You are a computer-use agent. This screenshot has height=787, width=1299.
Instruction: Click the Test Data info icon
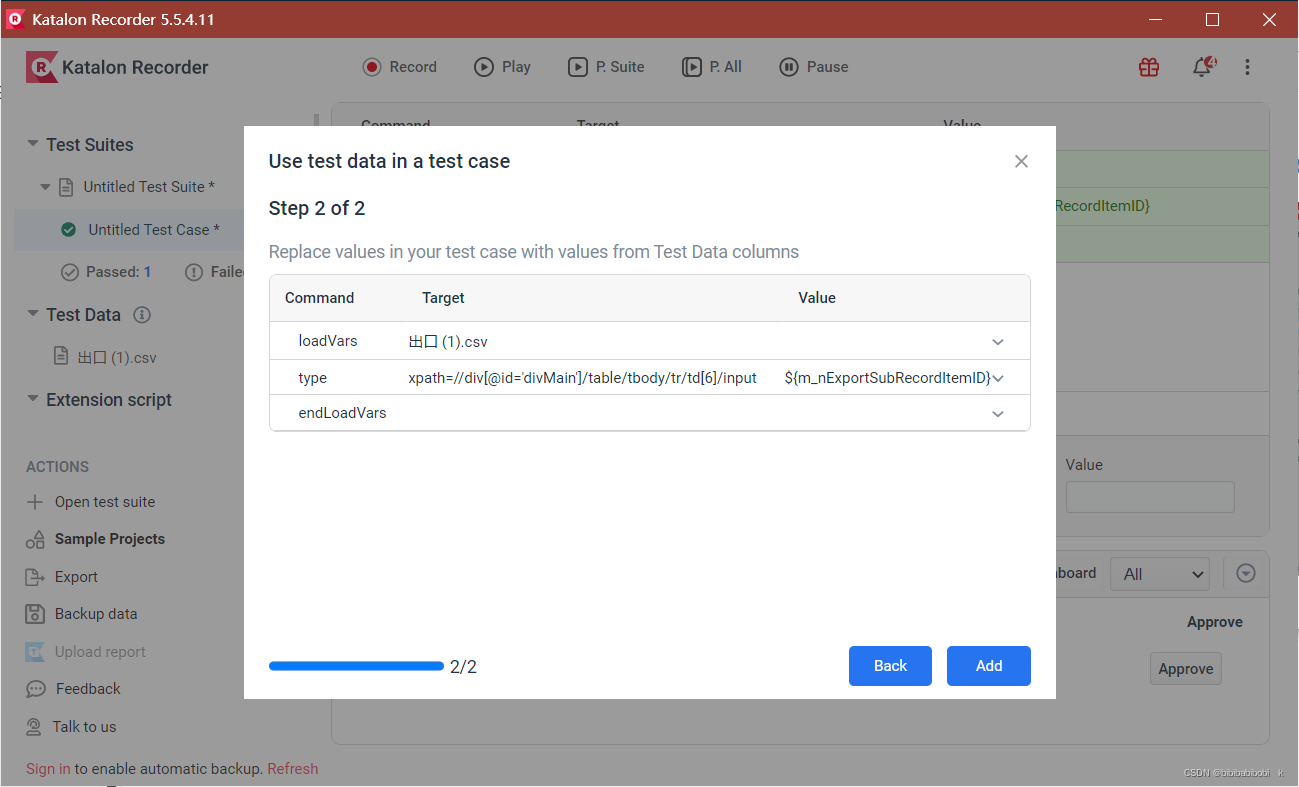pyautogui.click(x=142, y=315)
